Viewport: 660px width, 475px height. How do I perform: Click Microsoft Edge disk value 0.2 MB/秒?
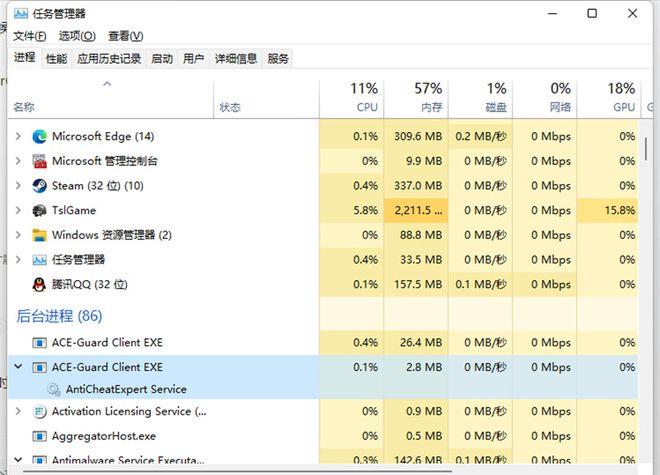point(481,136)
